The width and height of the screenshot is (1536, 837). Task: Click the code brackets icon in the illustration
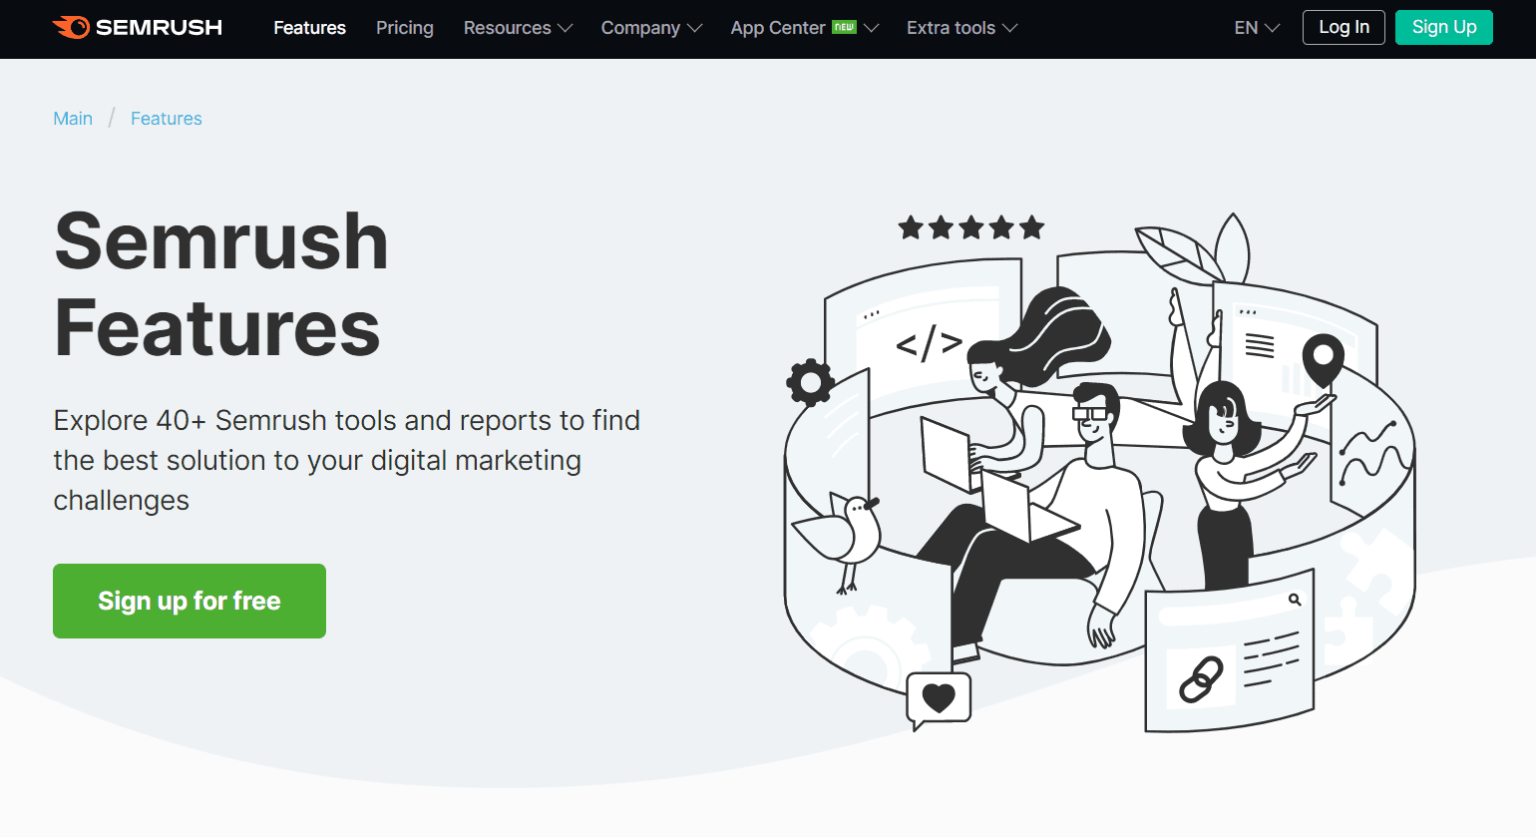(929, 344)
